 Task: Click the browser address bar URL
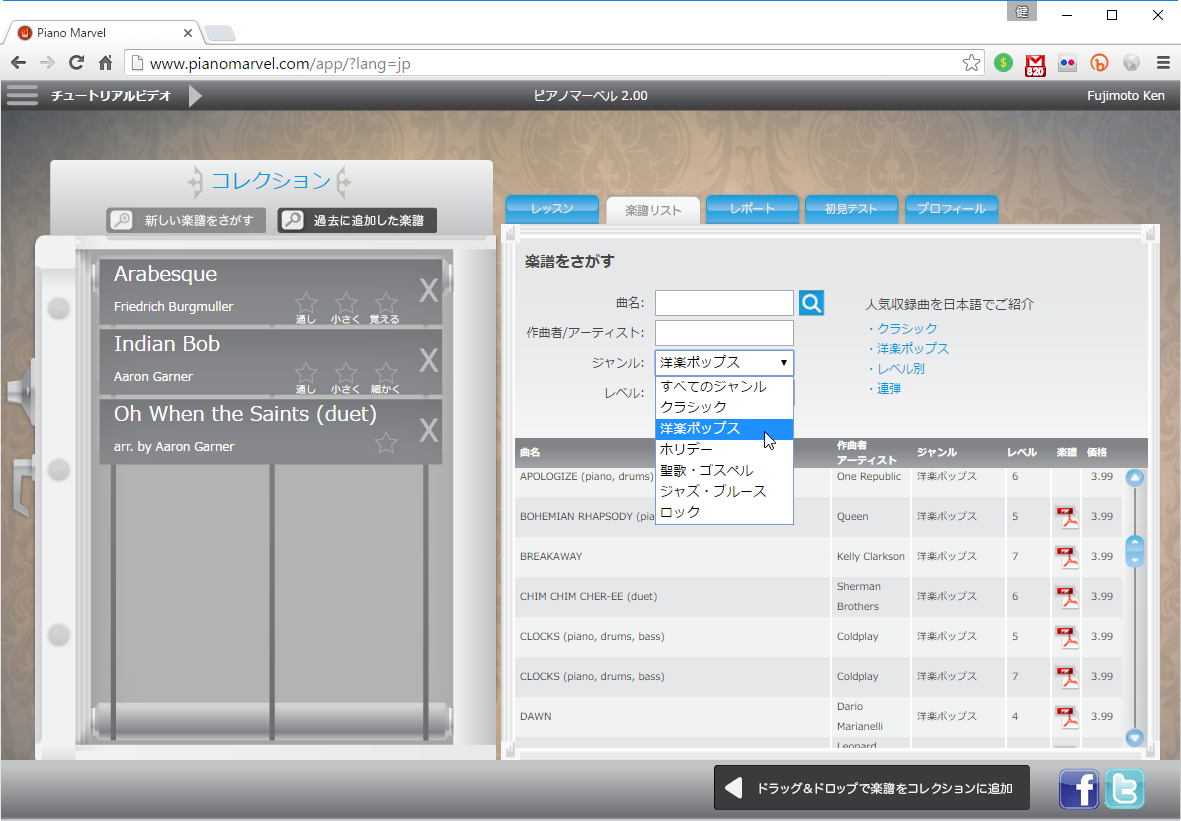(279, 64)
